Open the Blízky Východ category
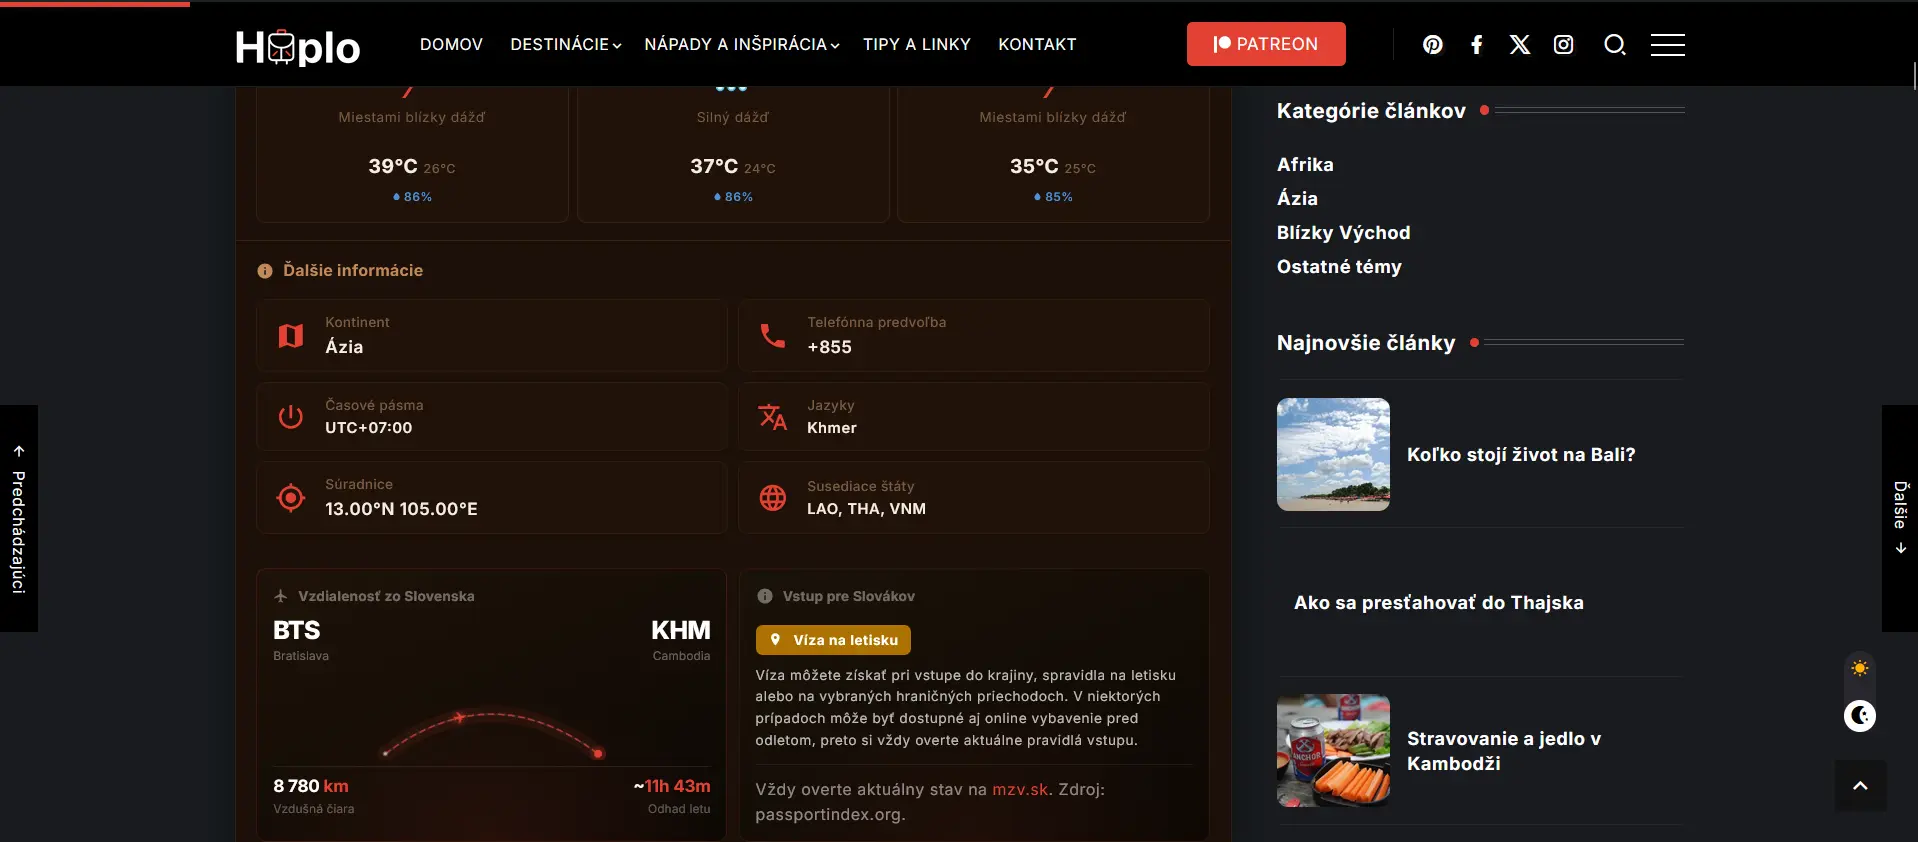This screenshot has width=1918, height=842. coord(1343,233)
